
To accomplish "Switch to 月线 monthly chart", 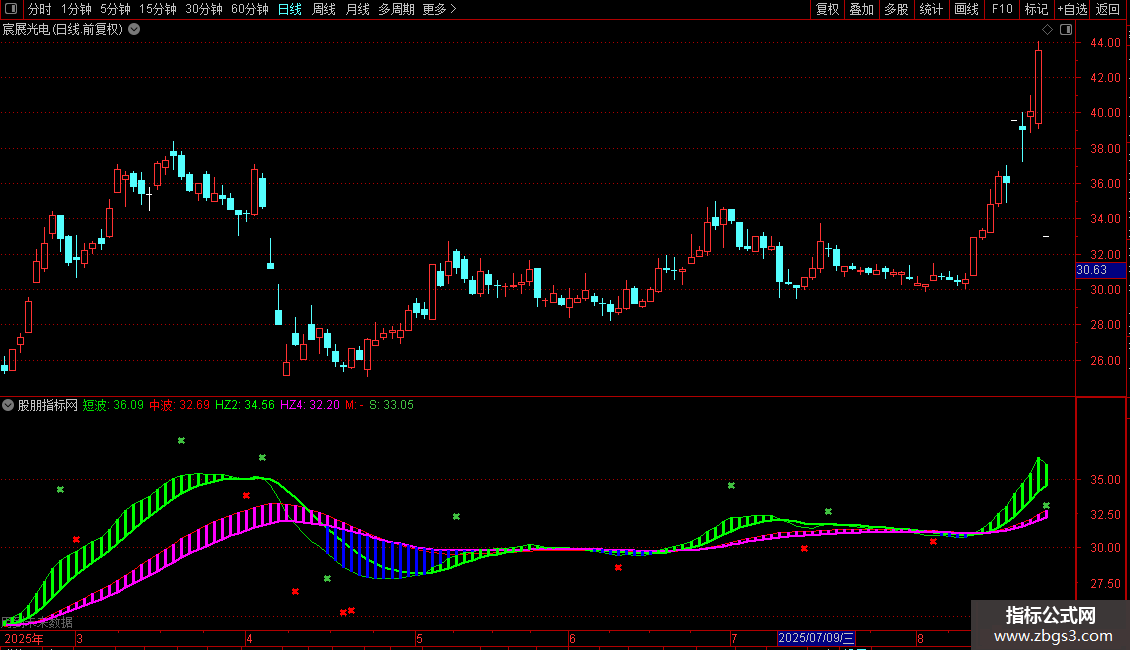I will point(357,9).
